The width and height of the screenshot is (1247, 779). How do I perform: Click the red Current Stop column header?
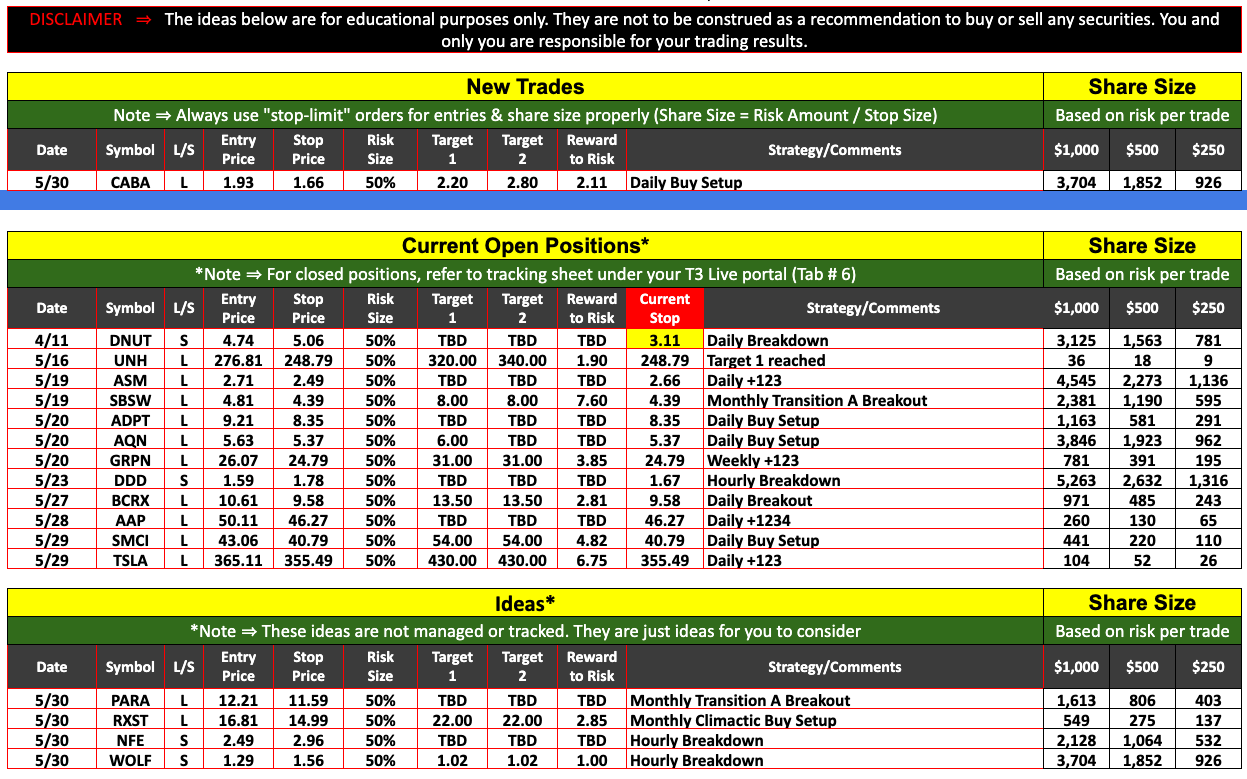coord(664,308)
